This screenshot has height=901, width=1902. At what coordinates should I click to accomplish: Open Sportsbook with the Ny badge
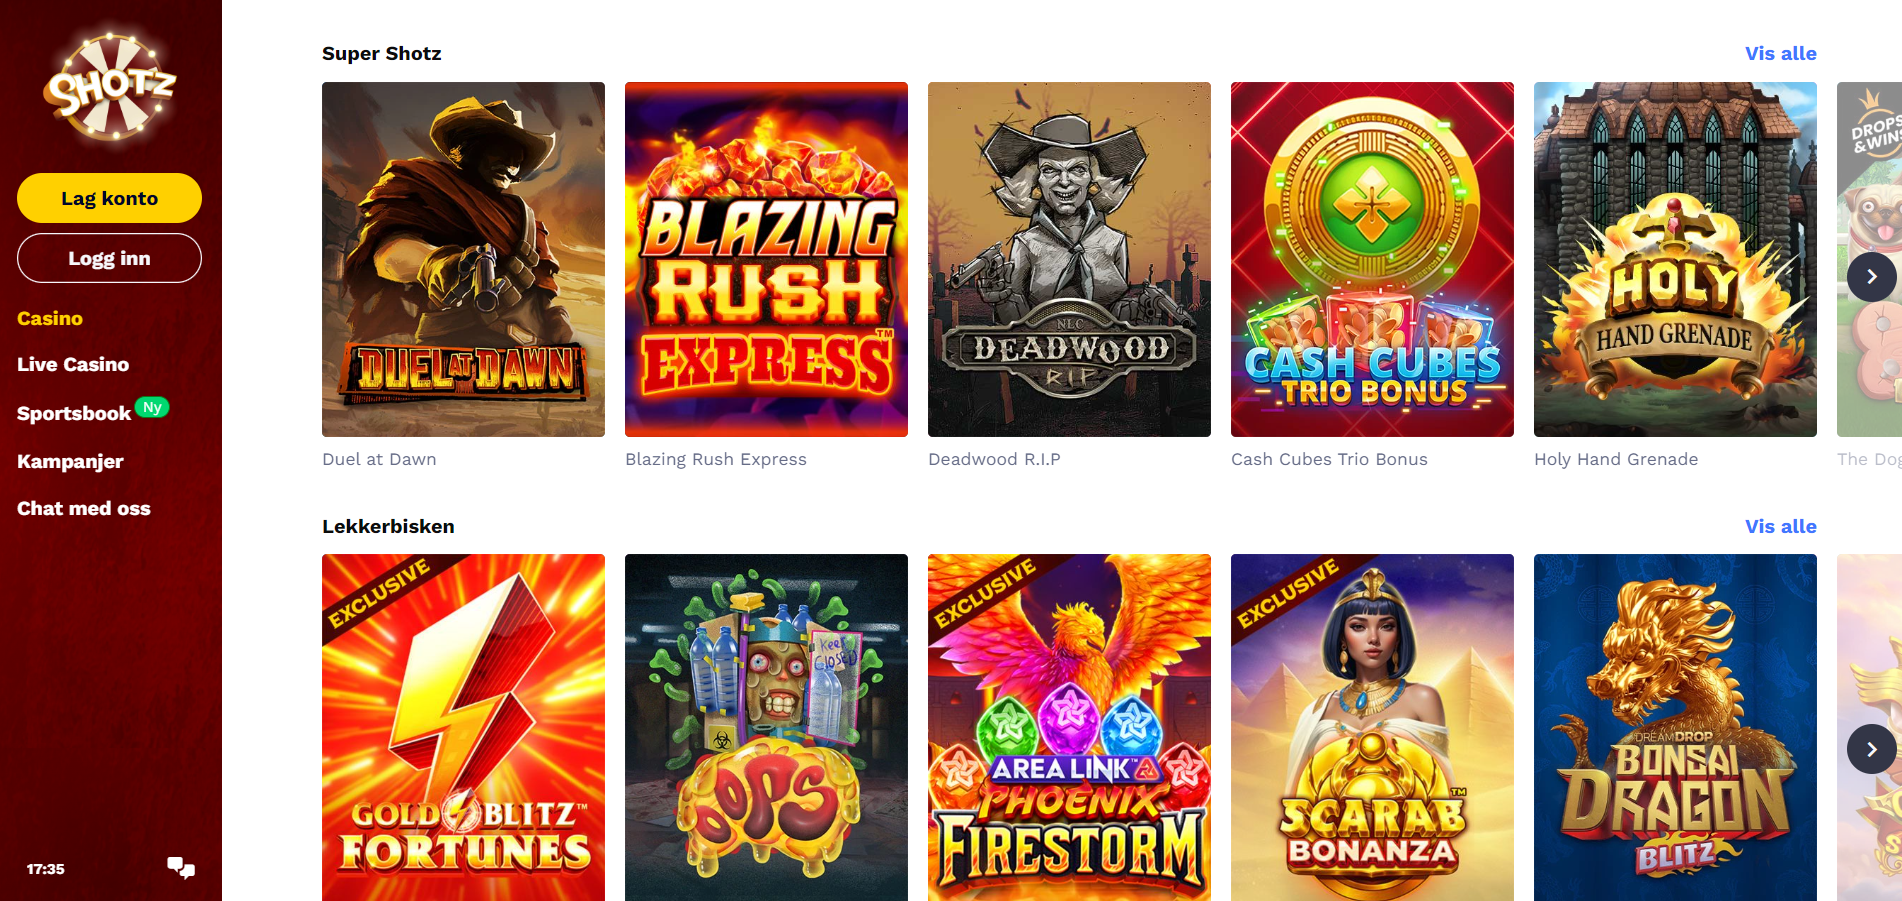[x=93, y=411]
